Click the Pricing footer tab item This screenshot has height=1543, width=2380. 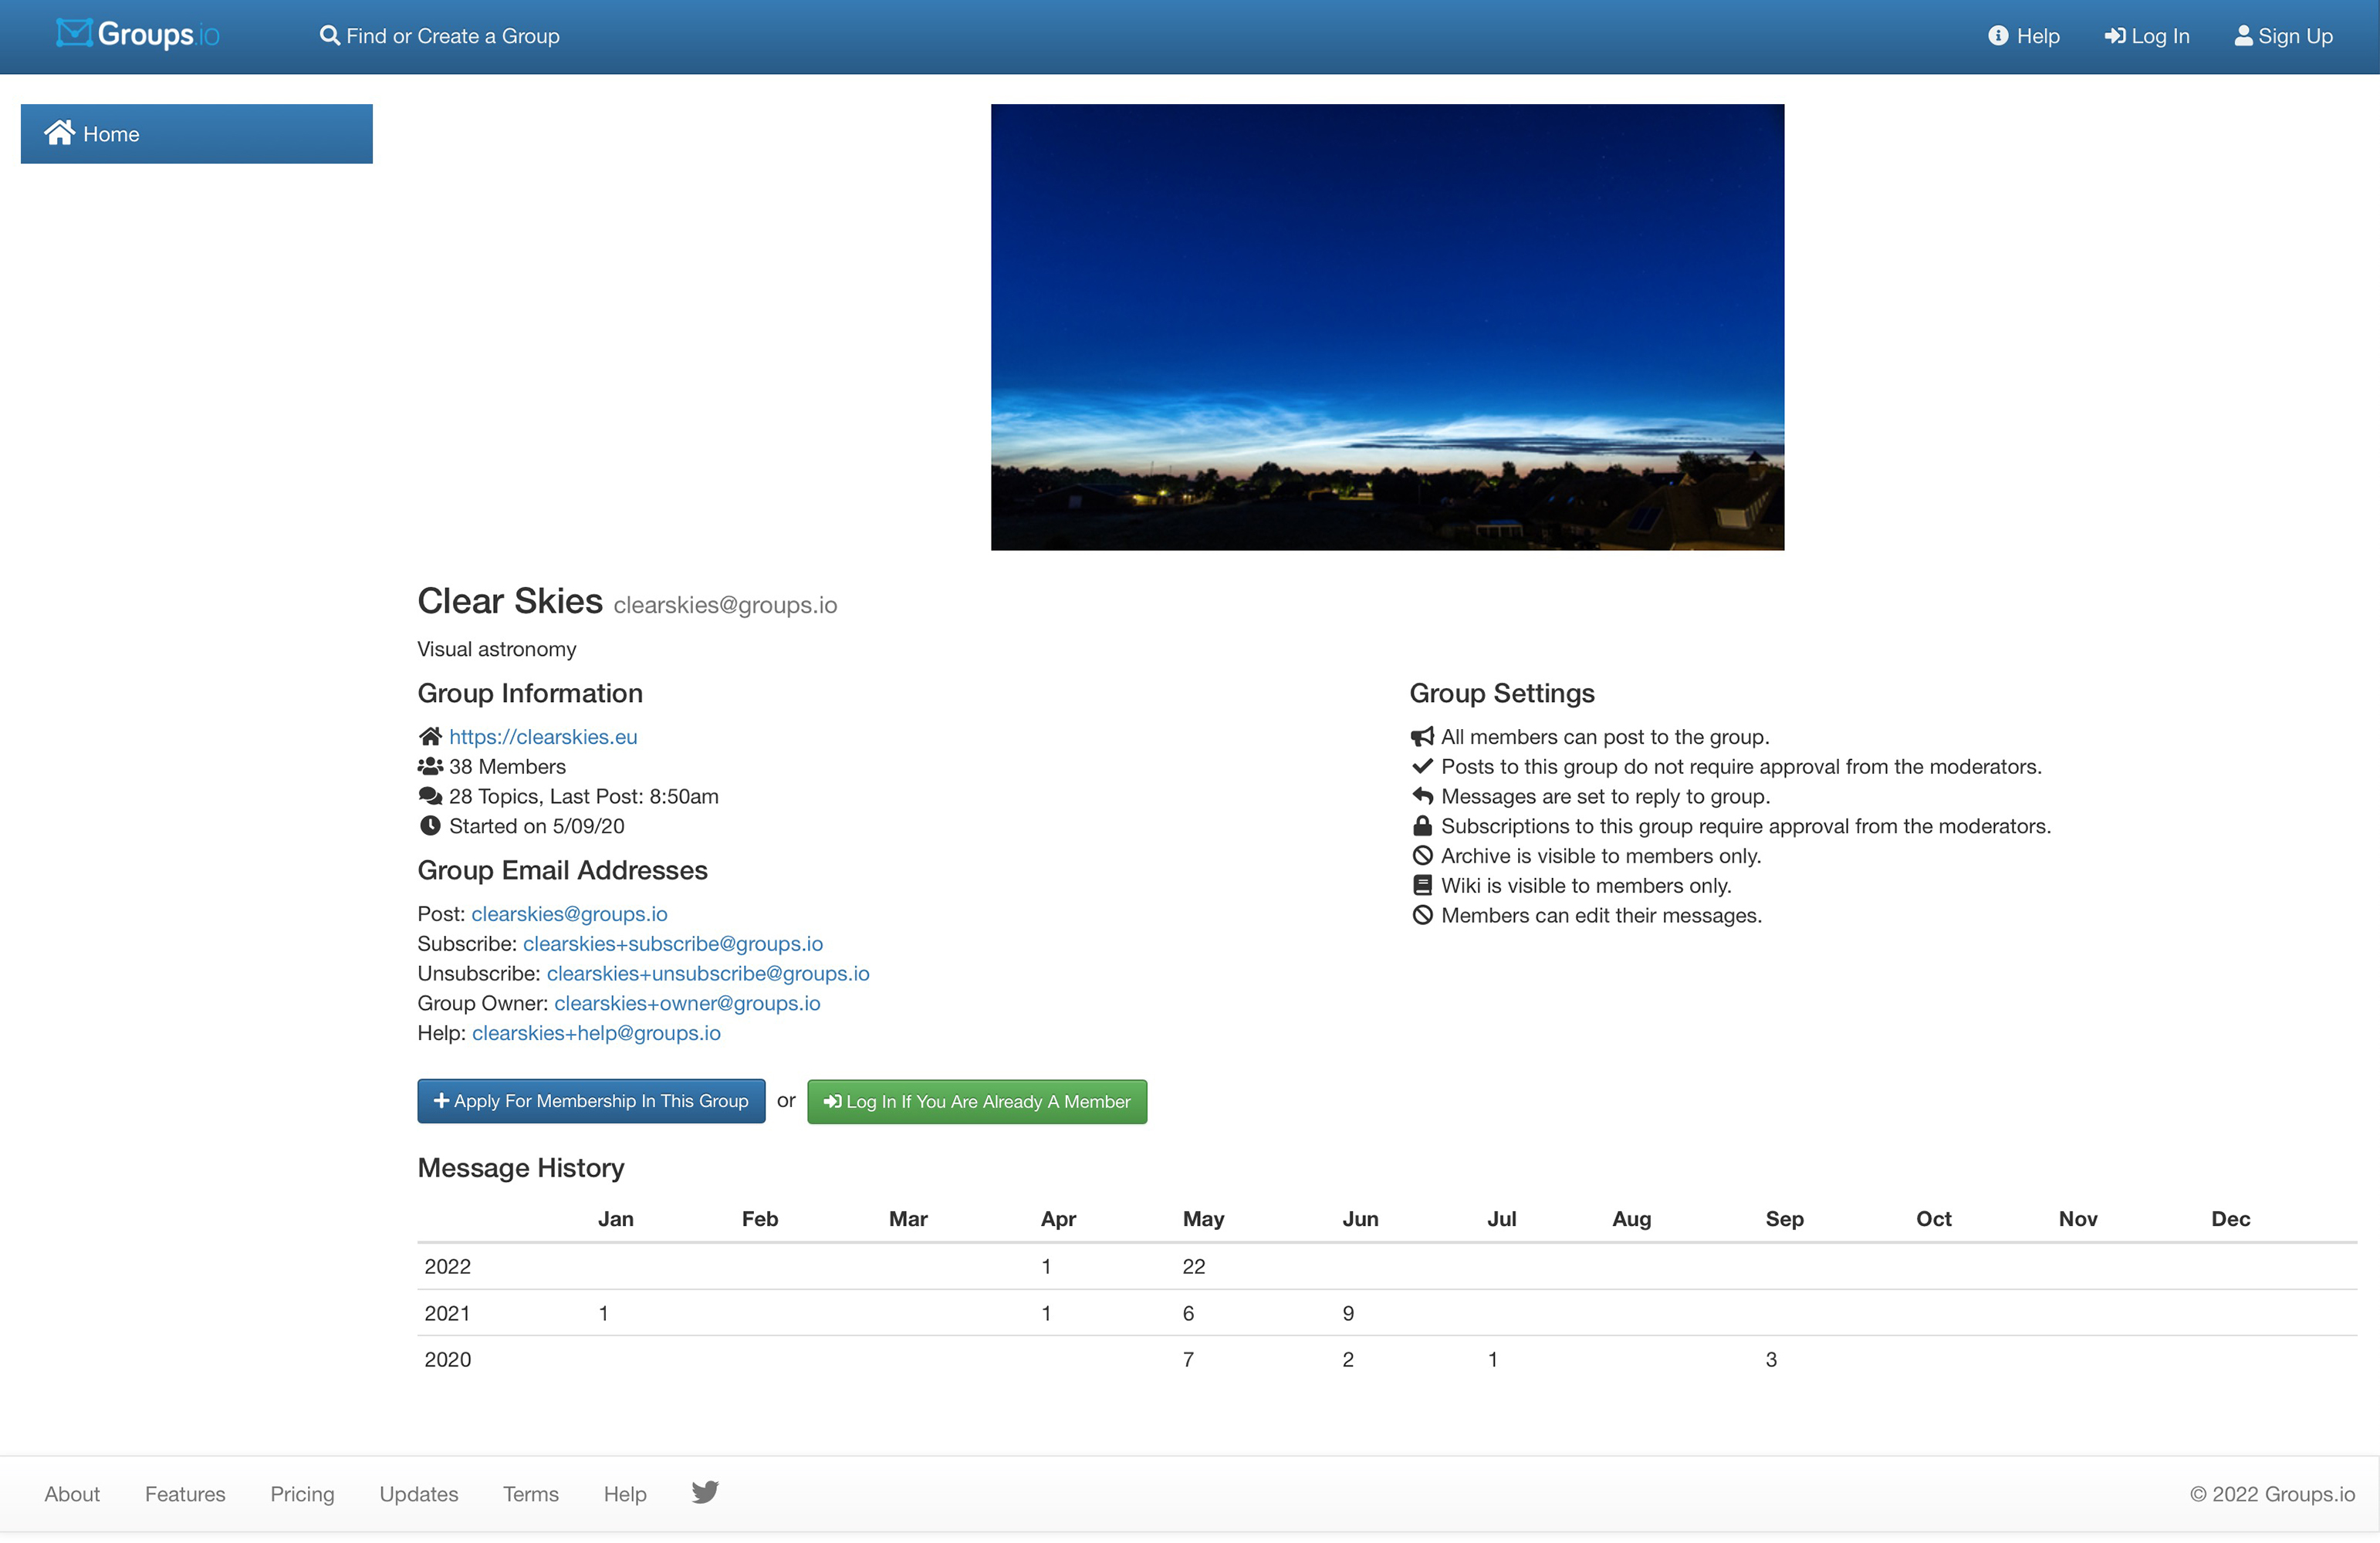[x=300, y=1494]
